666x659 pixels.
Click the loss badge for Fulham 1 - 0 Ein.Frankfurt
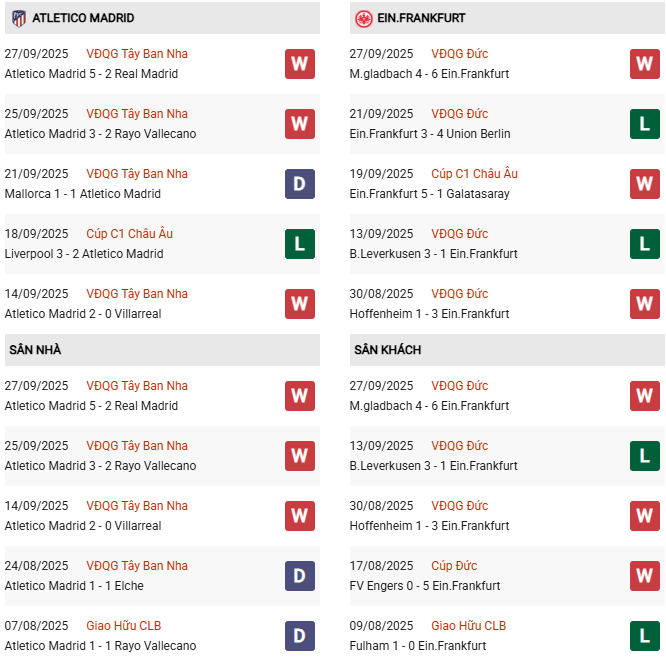click(644, 636)
